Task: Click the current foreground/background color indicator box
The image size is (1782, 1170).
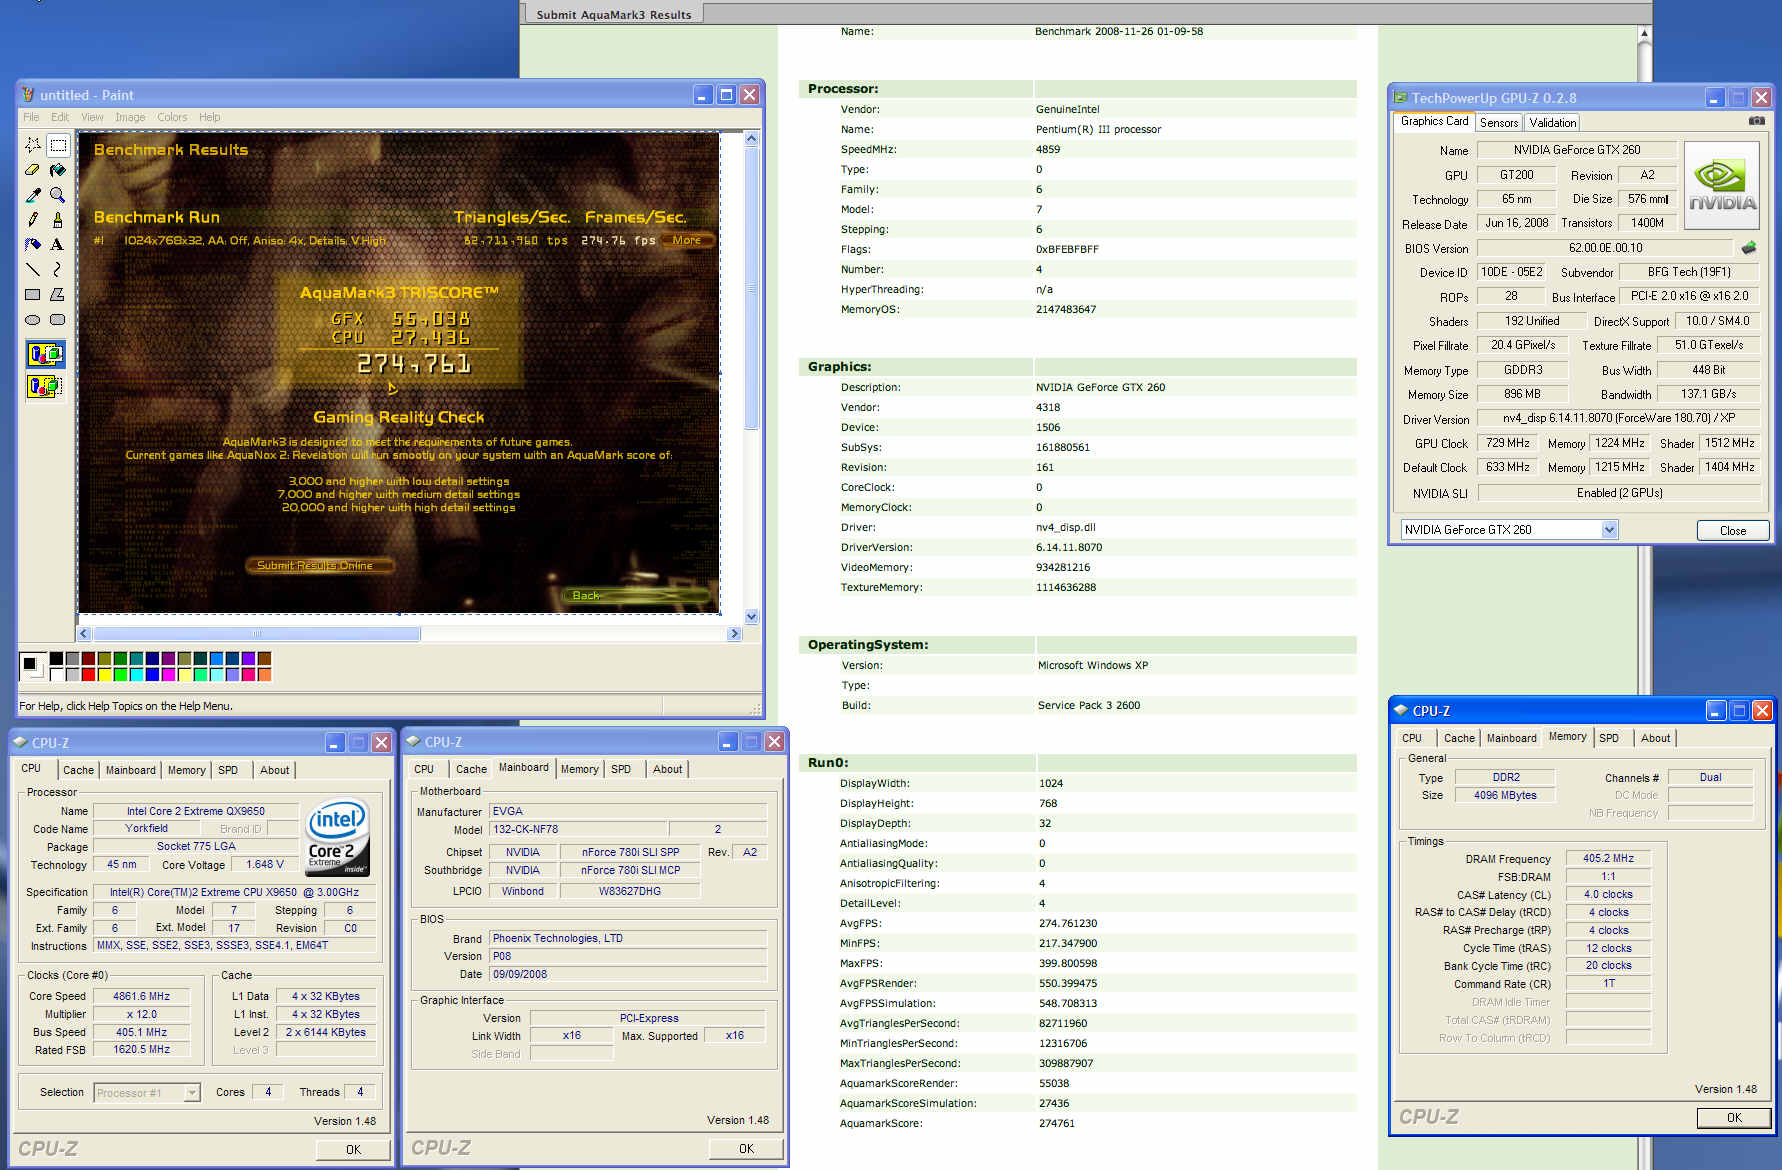Action: [x=32, y=666]
